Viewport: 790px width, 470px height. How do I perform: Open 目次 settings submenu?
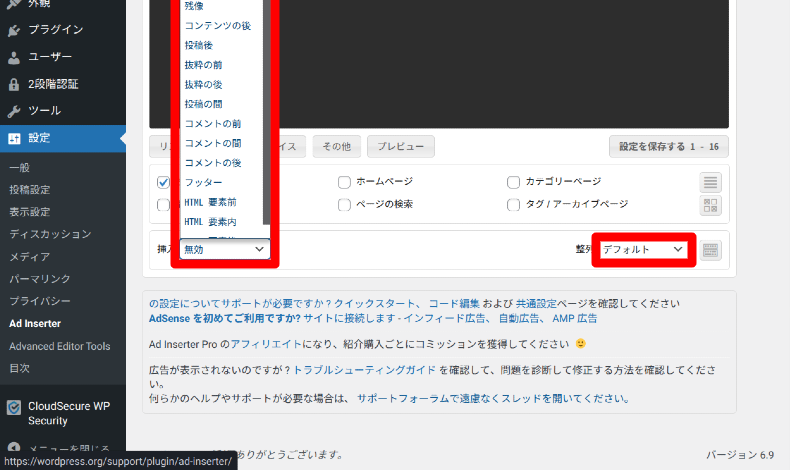point(19,368)
